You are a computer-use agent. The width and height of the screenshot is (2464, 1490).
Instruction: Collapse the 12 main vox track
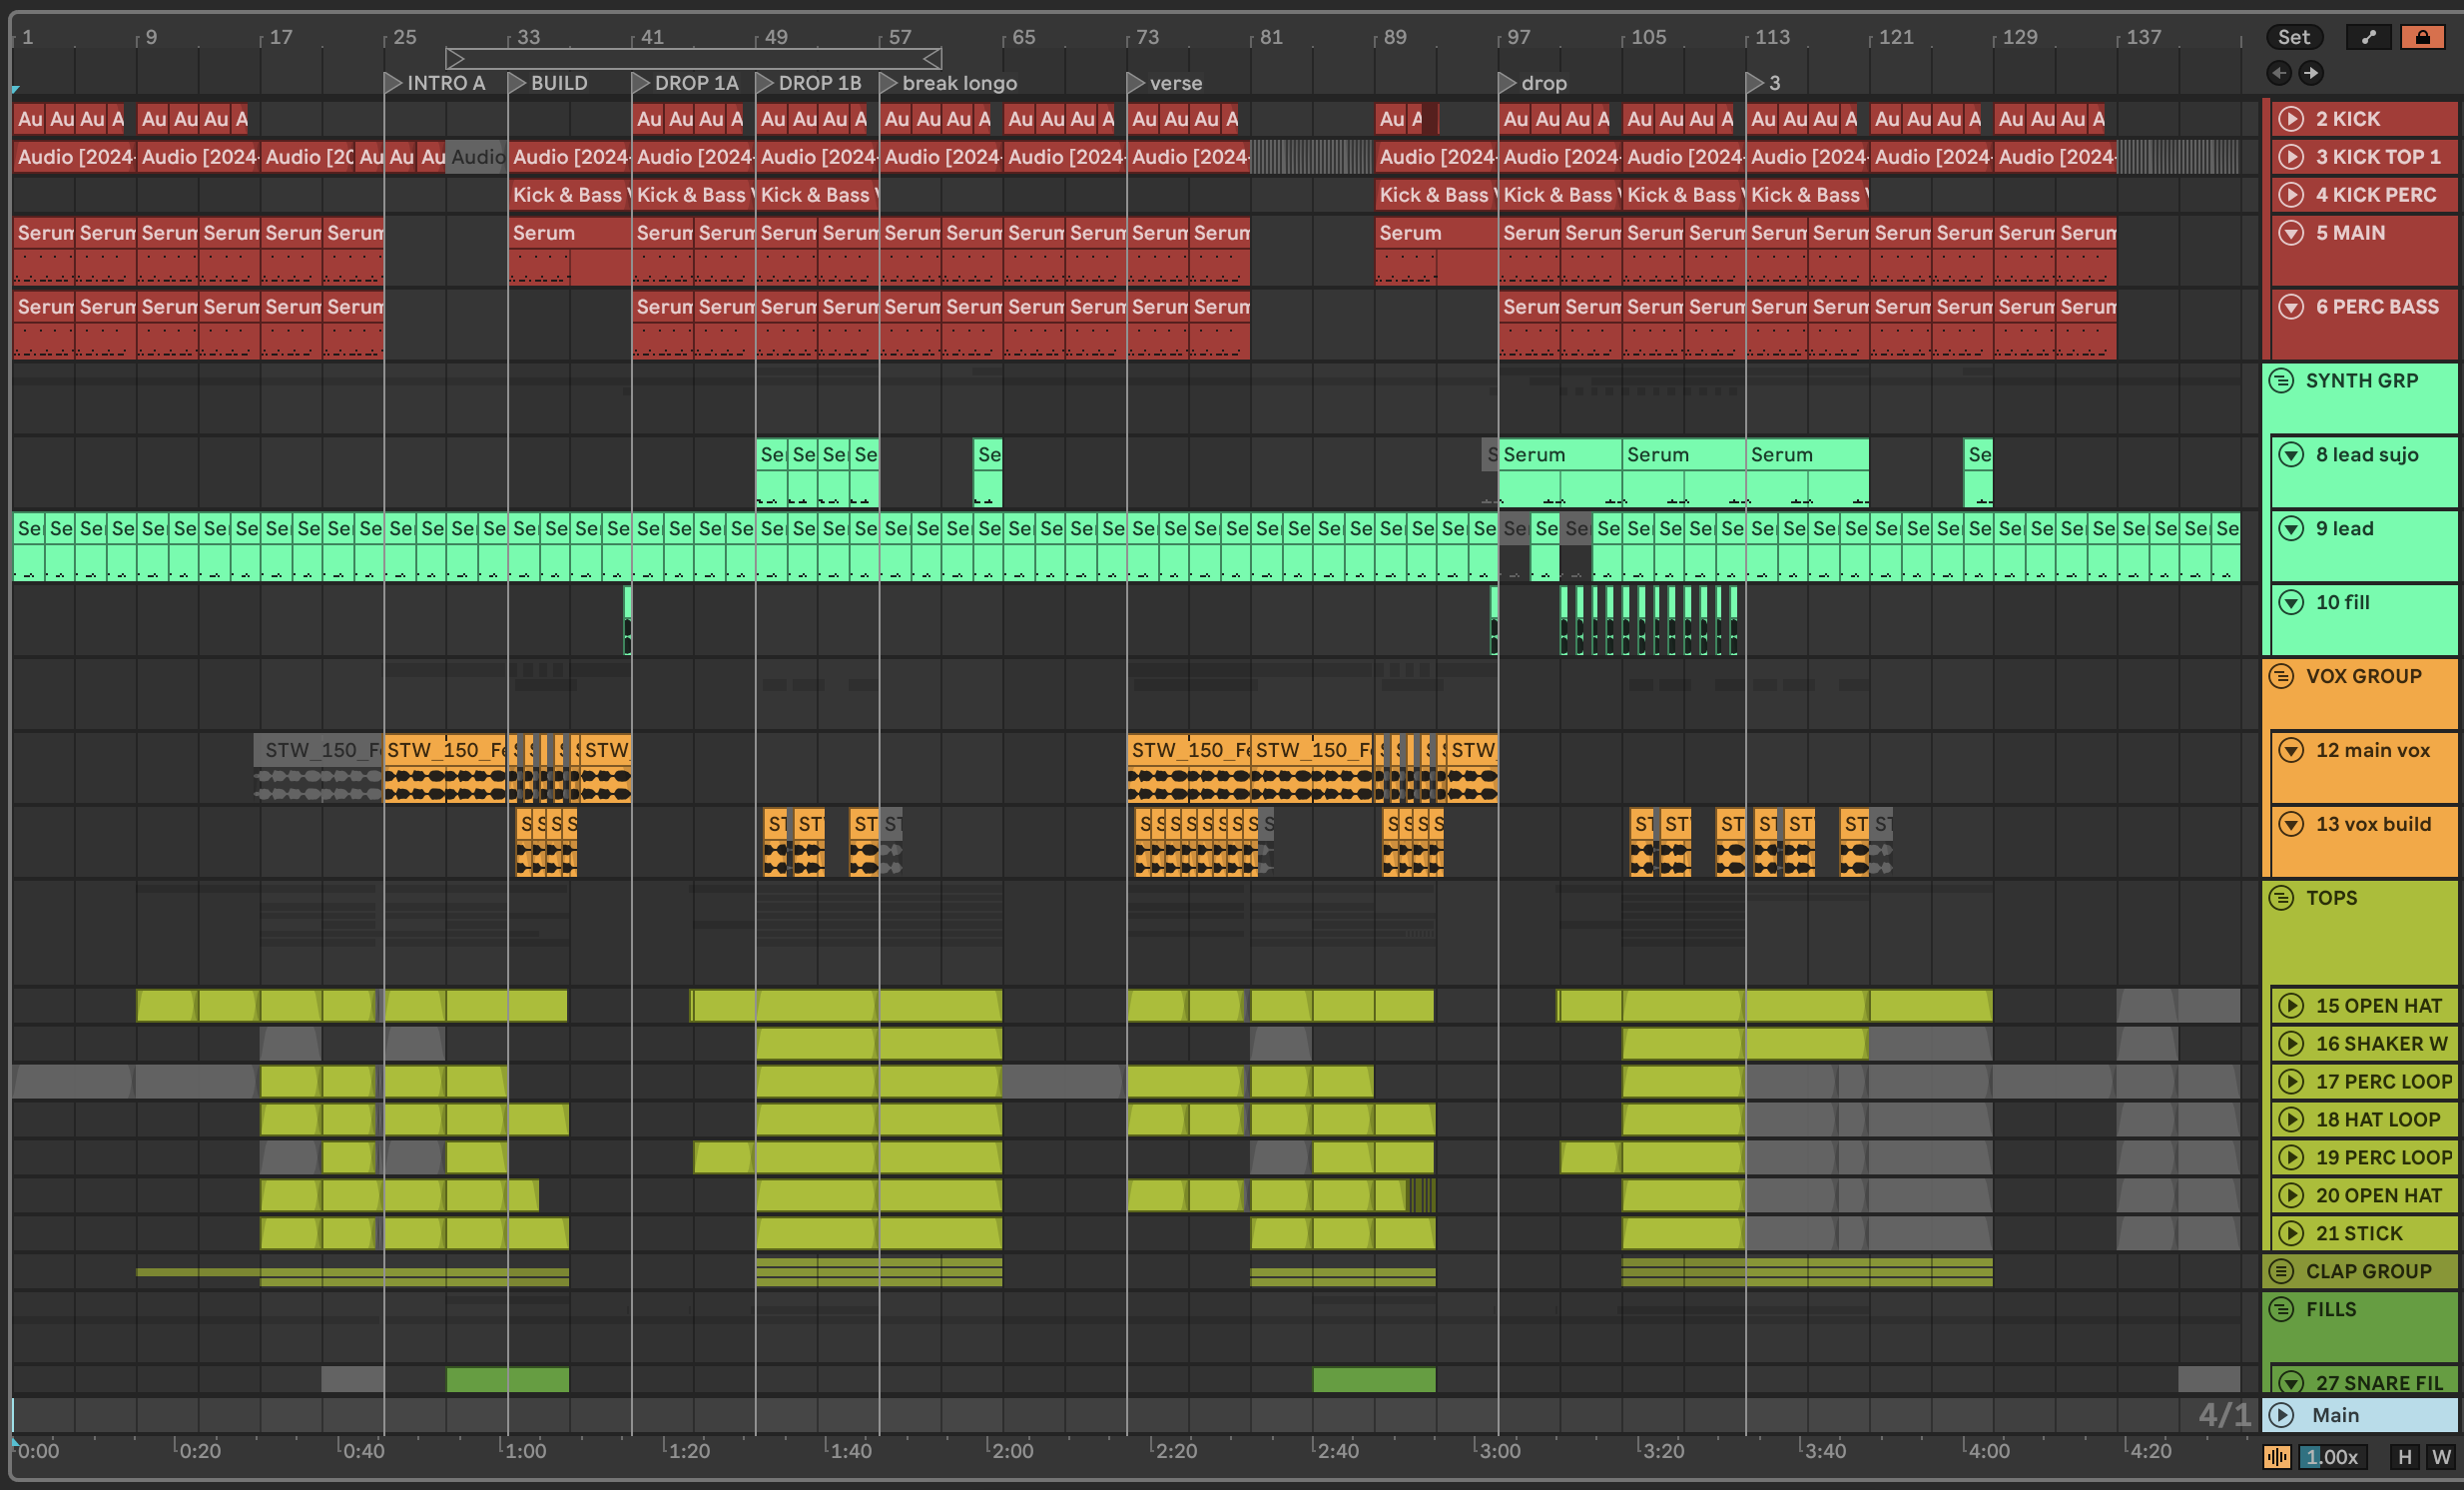coord(2290,751)
